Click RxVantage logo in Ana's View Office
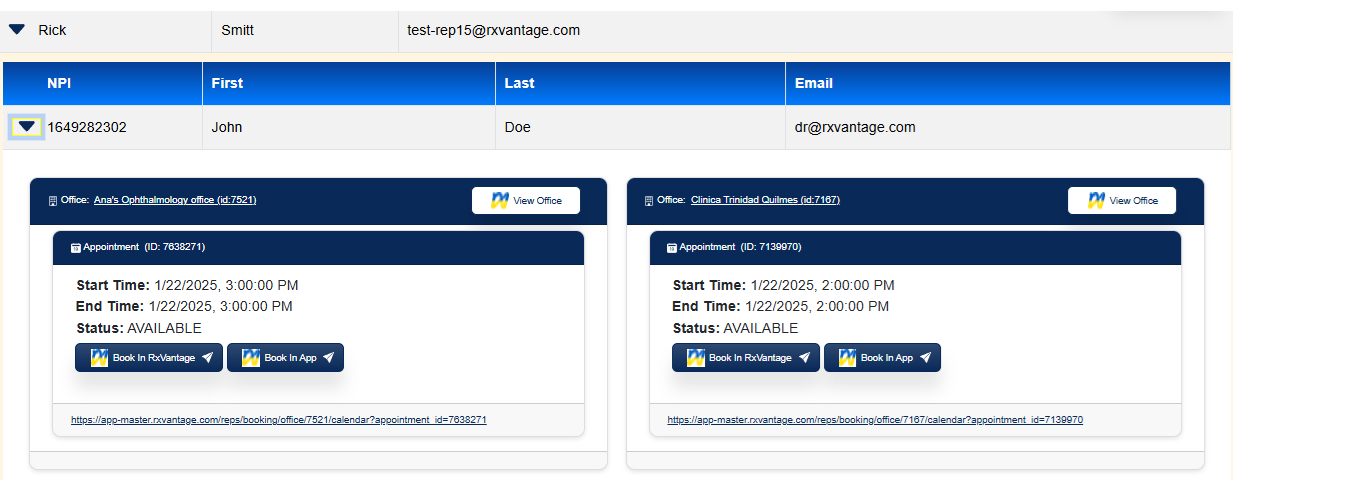Screen dimensions: 1357x484 click(x=500, y=200)
